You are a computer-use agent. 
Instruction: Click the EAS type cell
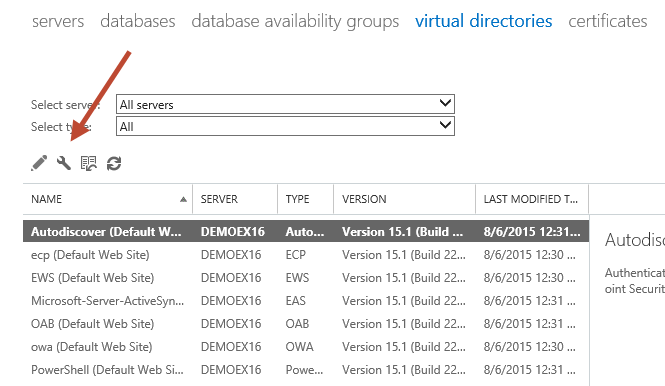pos(296,301)
